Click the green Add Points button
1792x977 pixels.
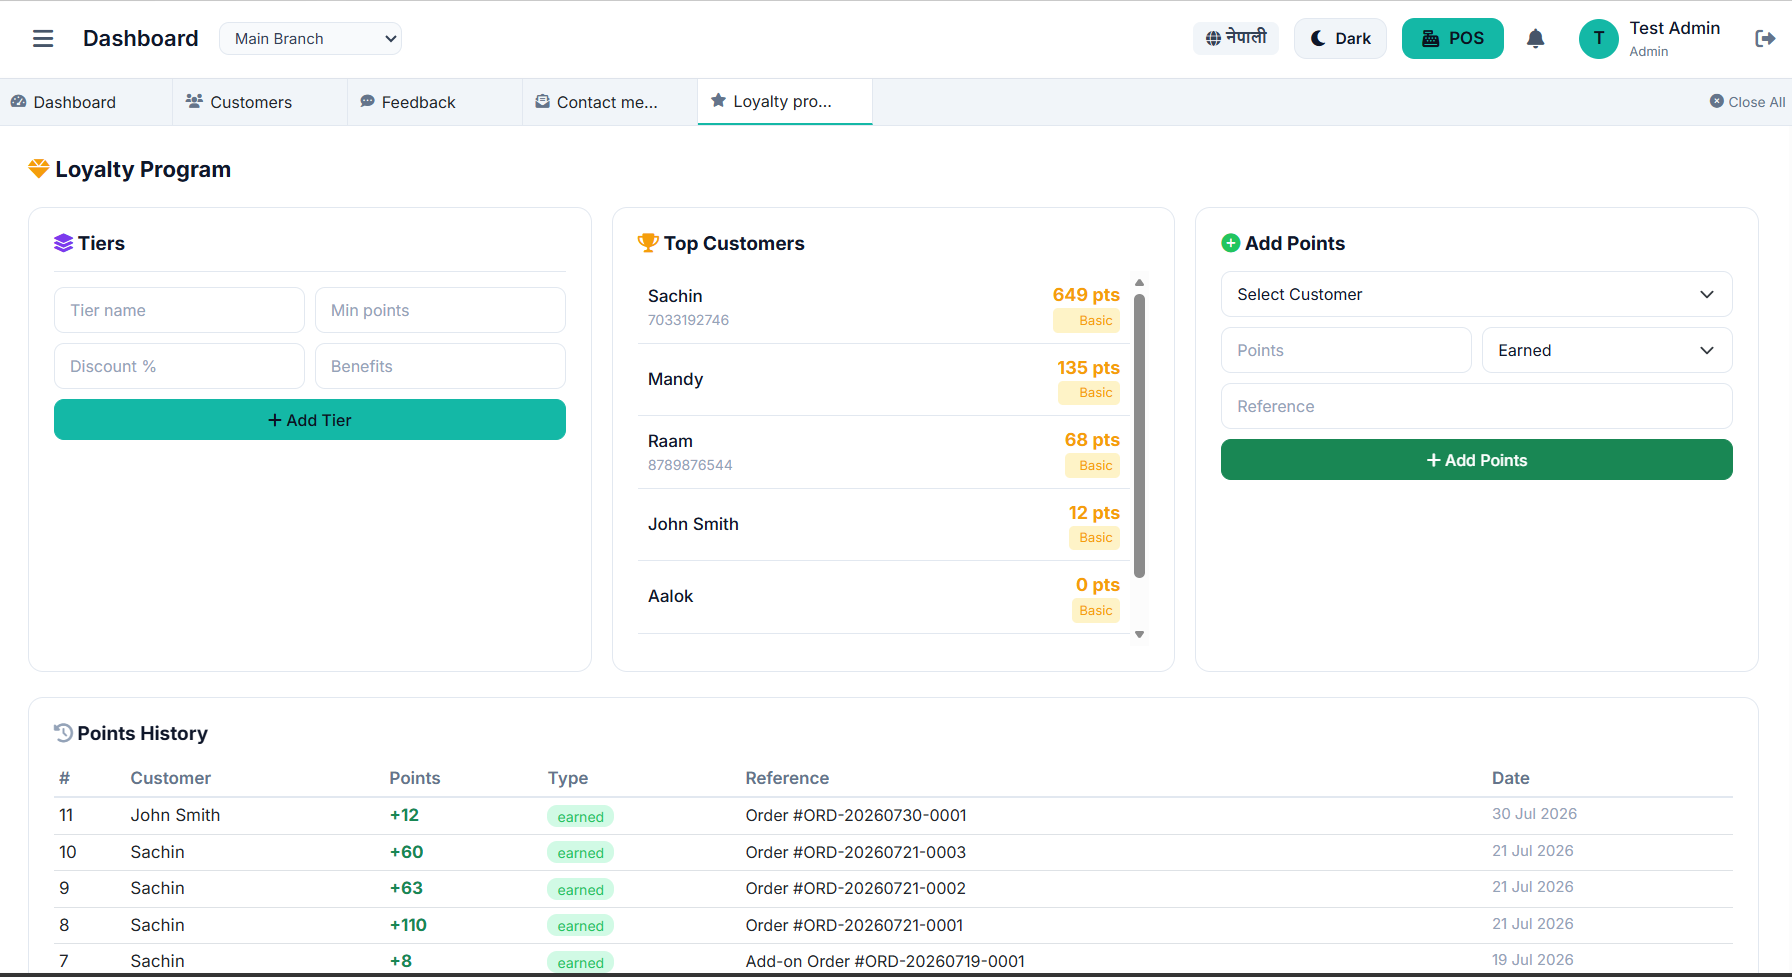(x=1476, y=460)
